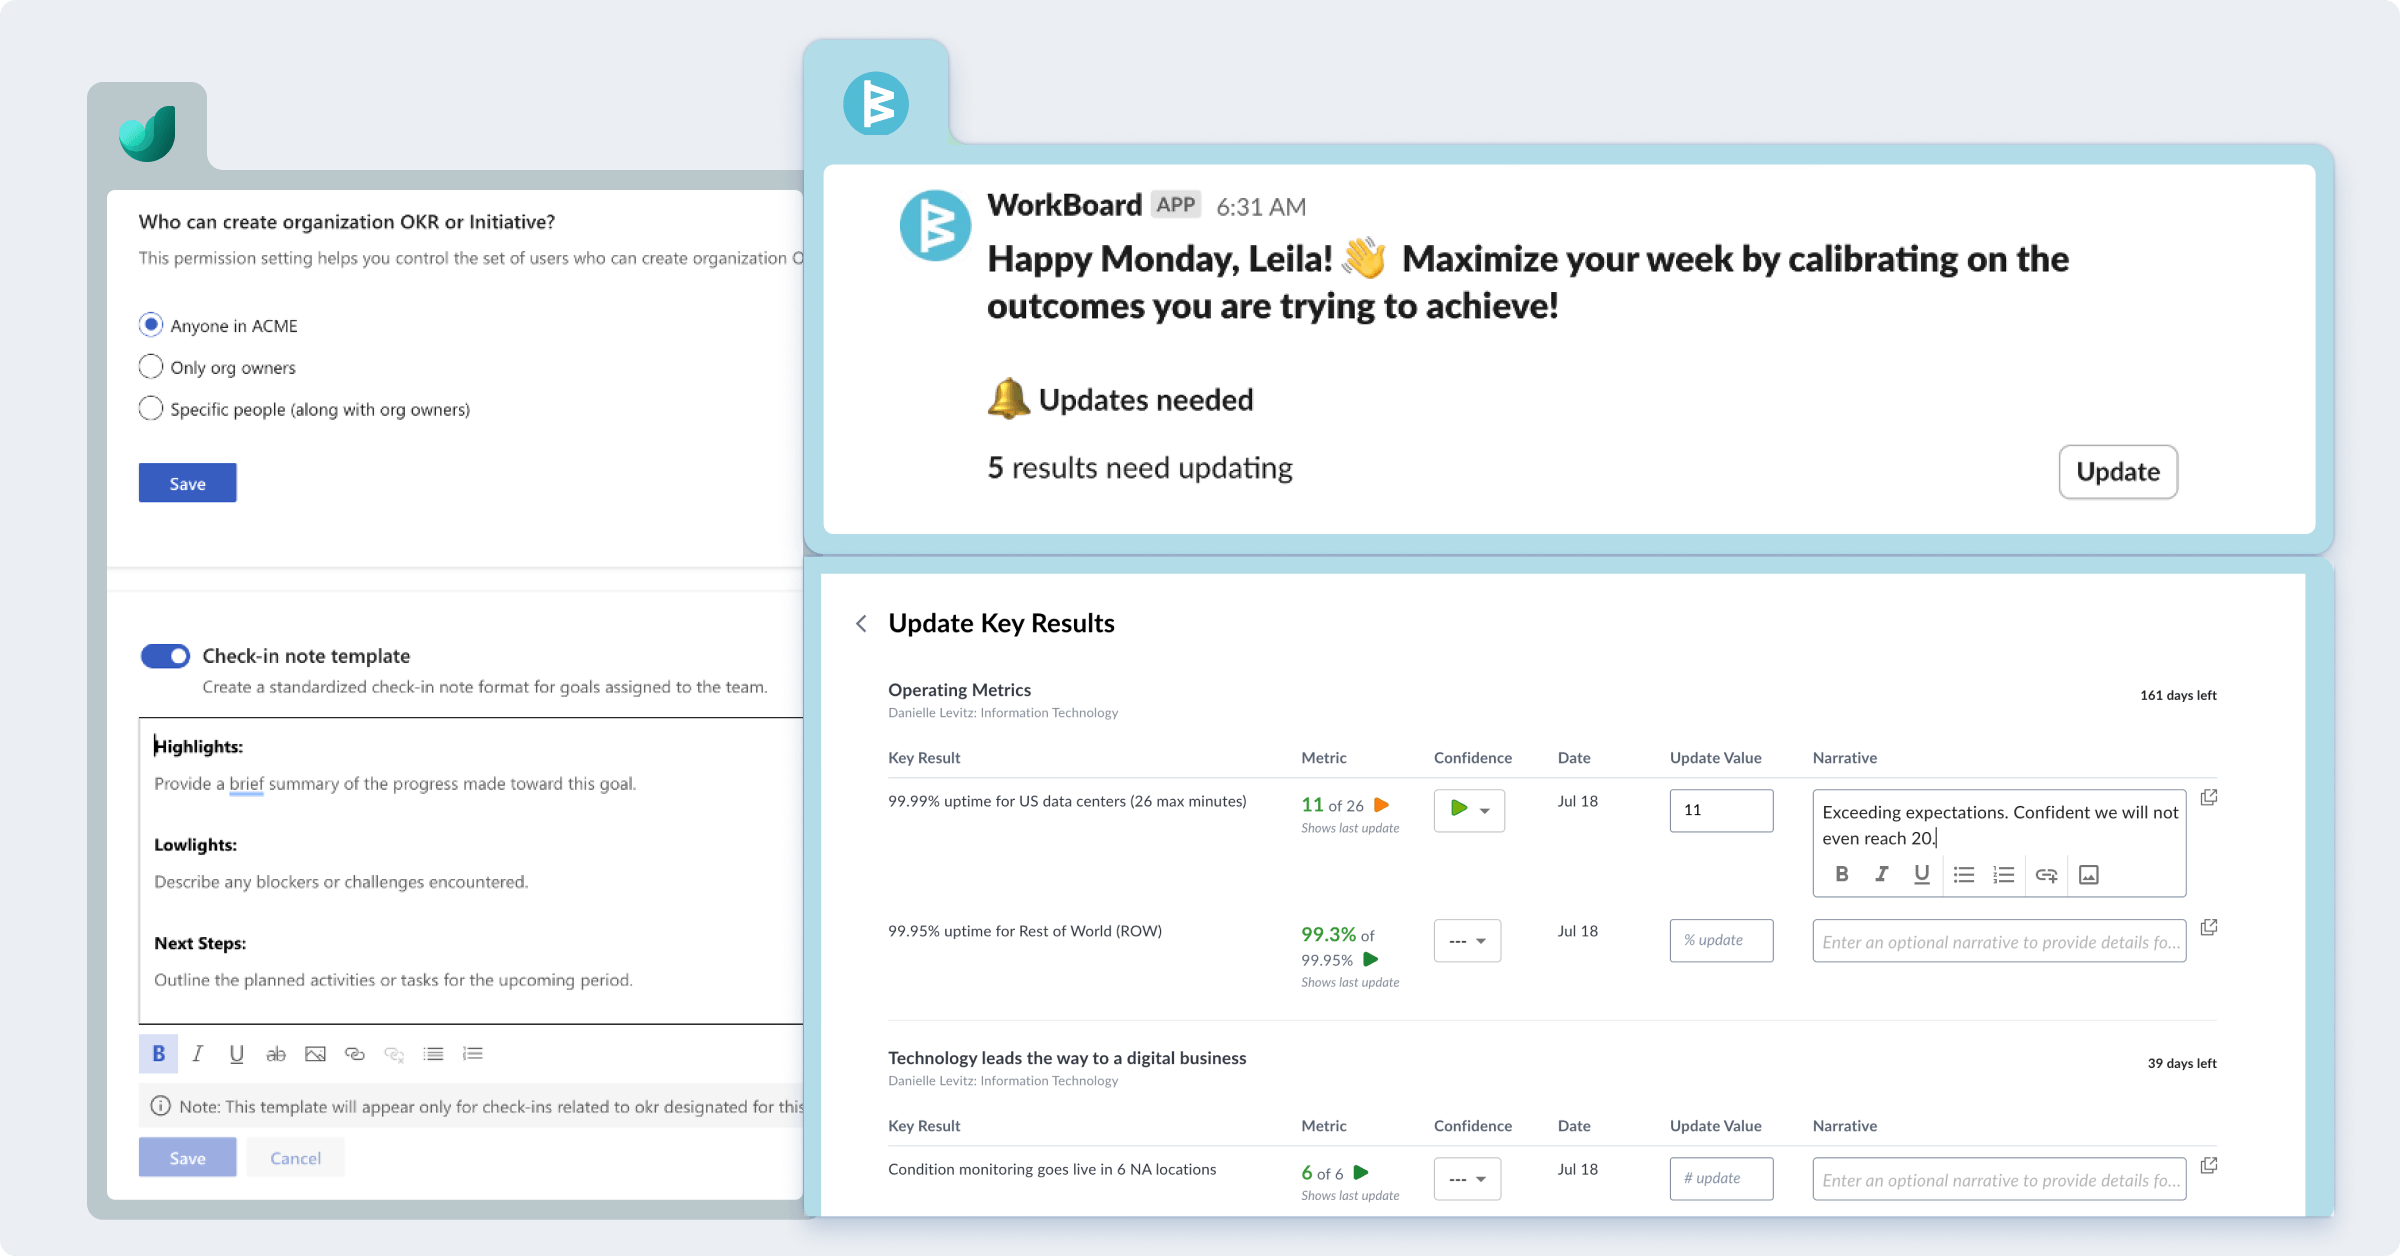Click the Operating Metrics objective title
Viewport: 2400px width, 1256px height.
(x=959, y=689)
